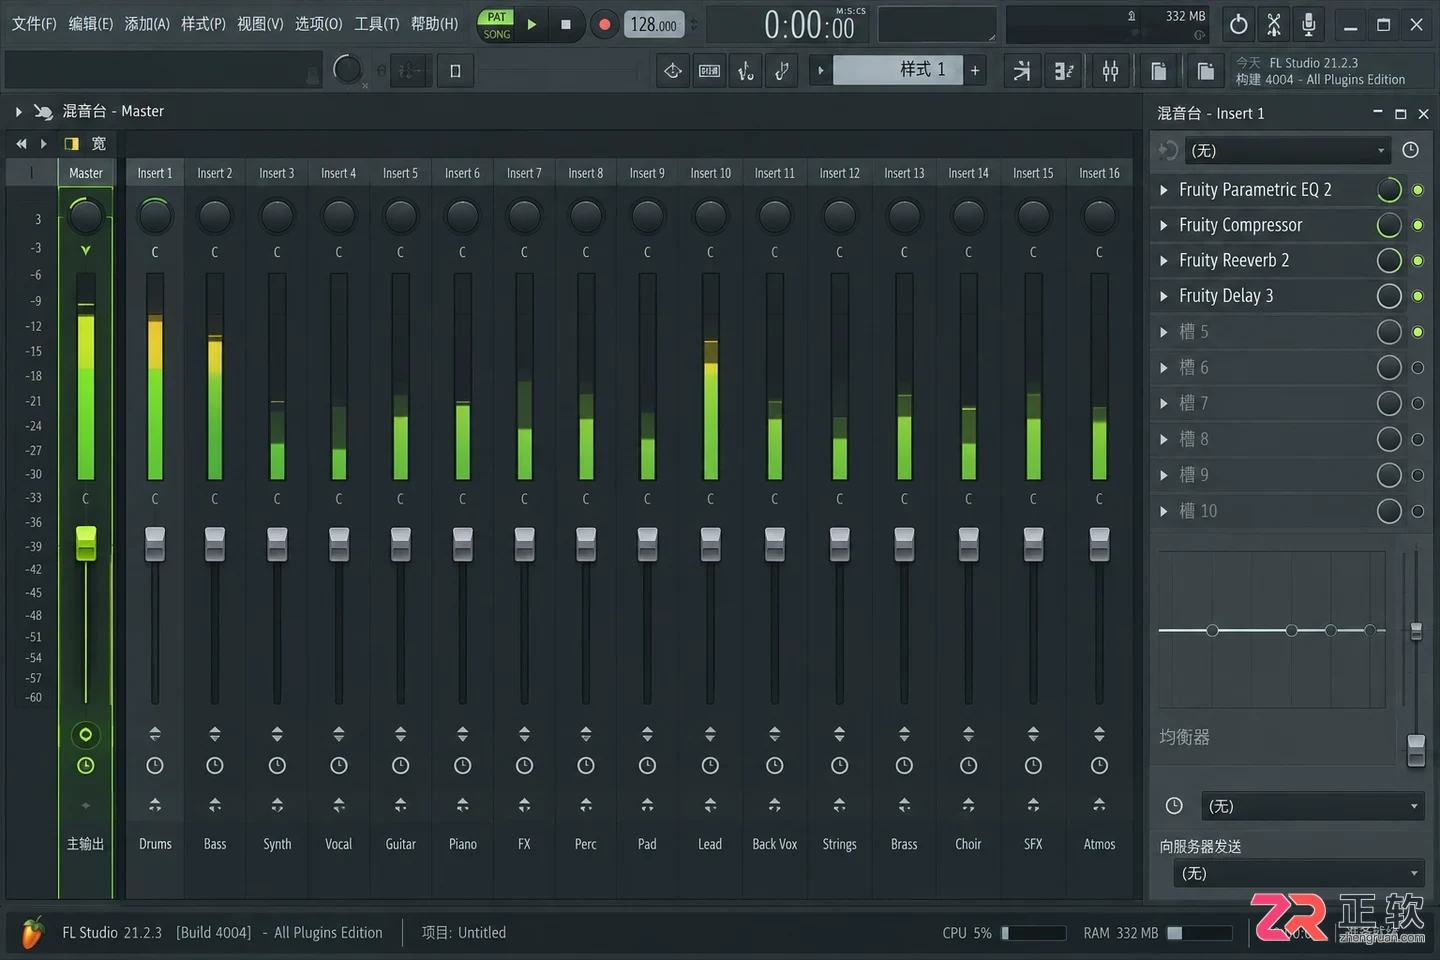Click the send arrow above Piano label
Screen dimensions: 1440x960
(x=463, y=805)
